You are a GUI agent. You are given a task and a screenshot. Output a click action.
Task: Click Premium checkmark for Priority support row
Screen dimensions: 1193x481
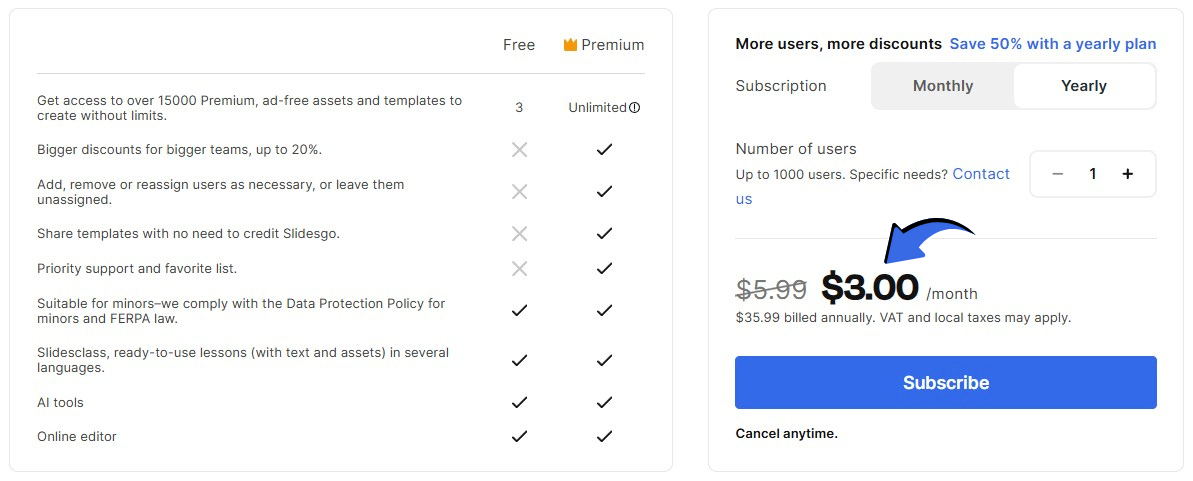(604, 268)
